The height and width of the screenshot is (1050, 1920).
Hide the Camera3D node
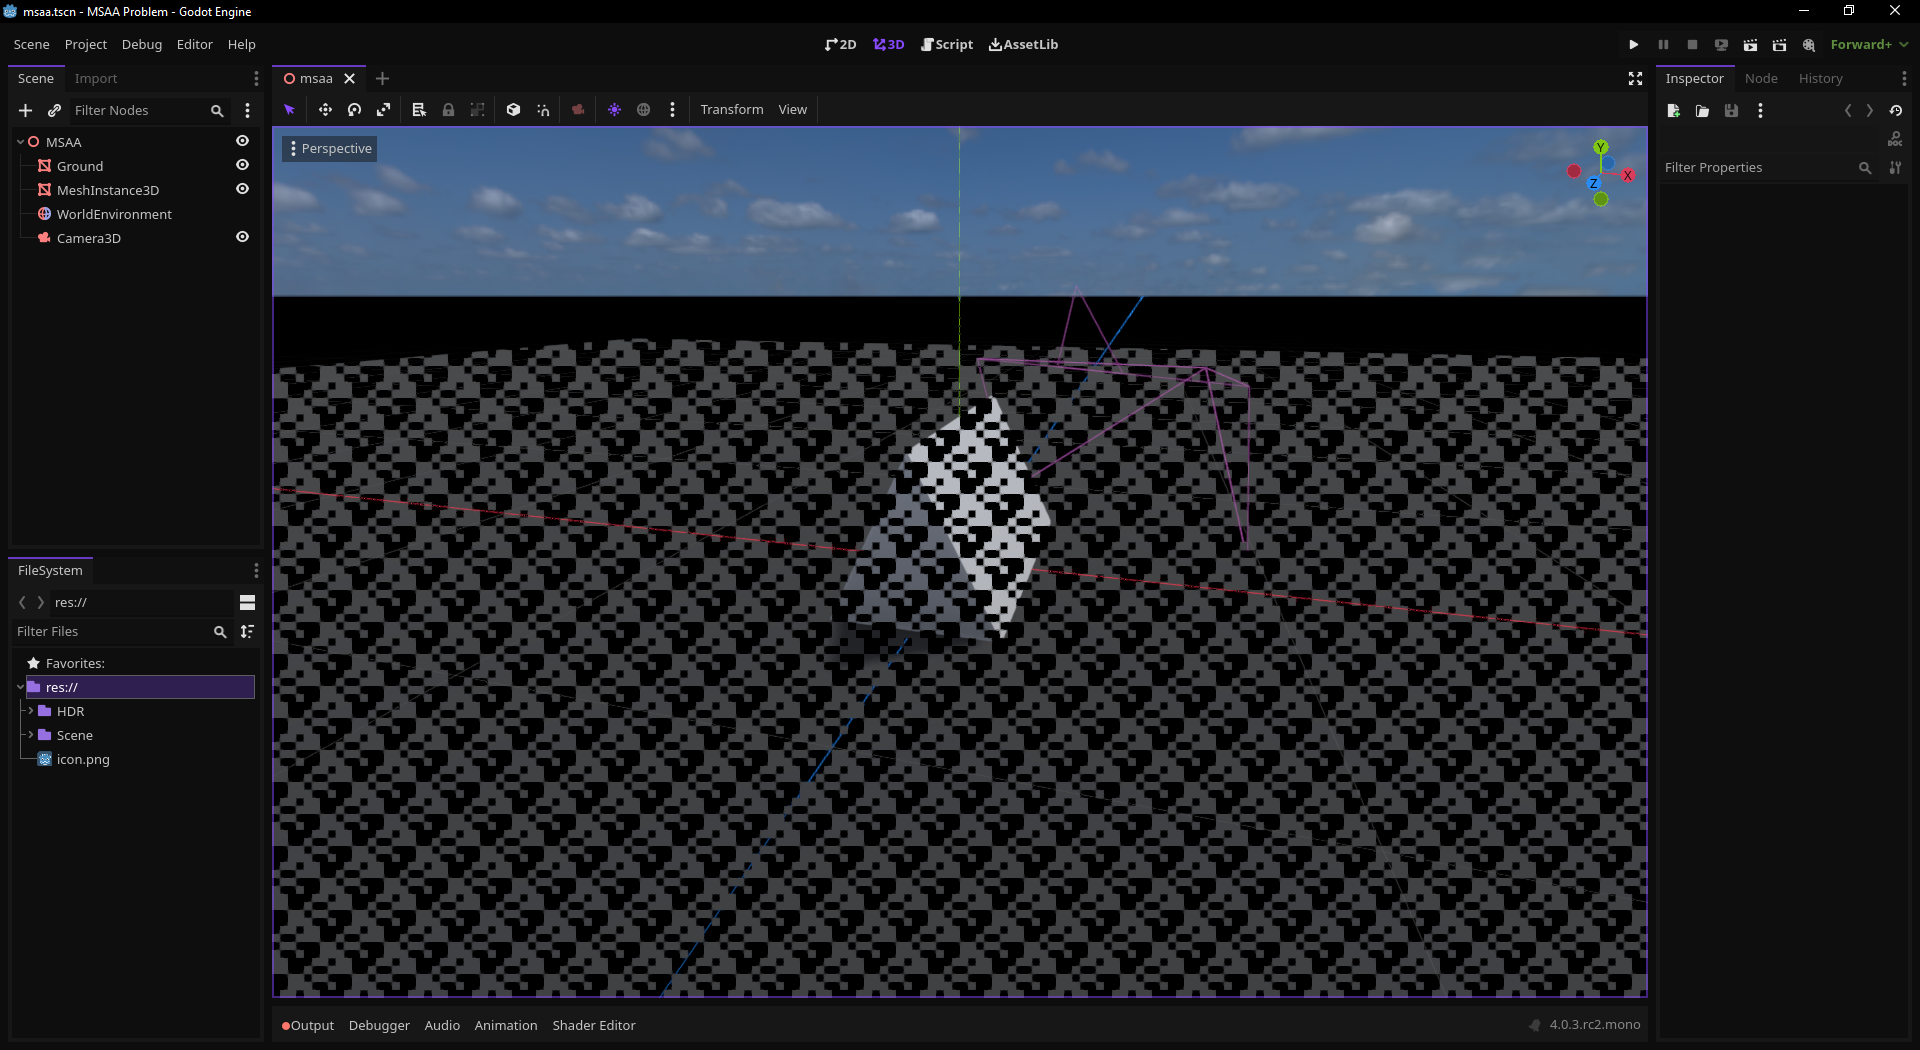(x=242, y=237)
